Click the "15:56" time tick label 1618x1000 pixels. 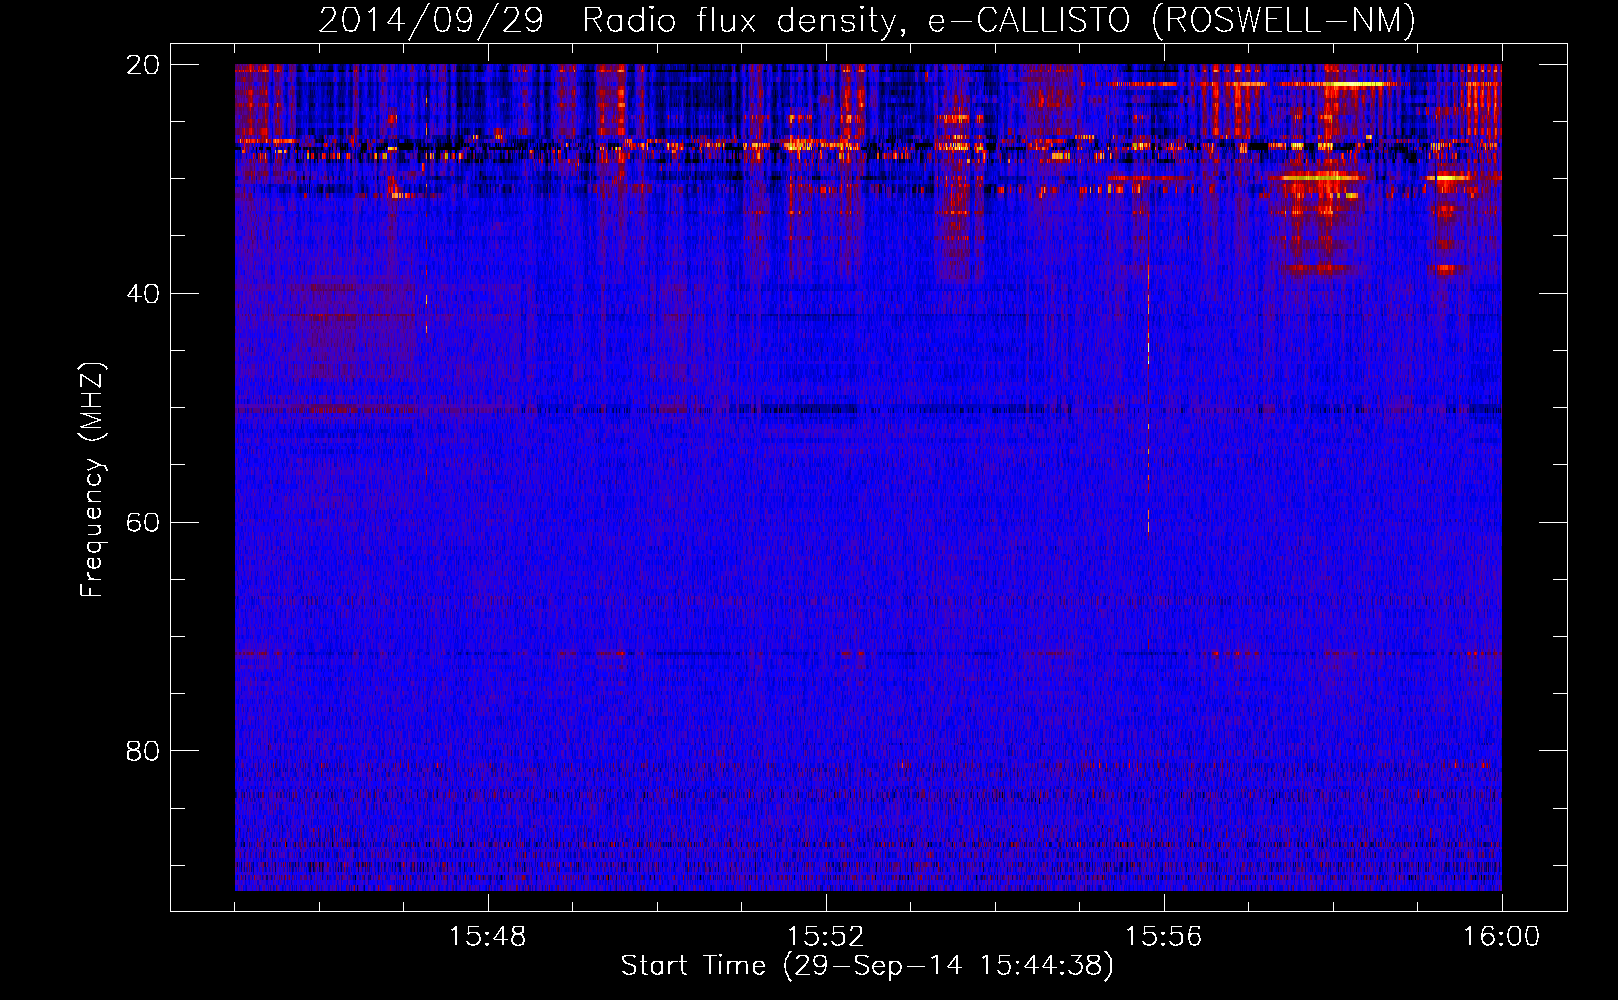pos(1164,937)
